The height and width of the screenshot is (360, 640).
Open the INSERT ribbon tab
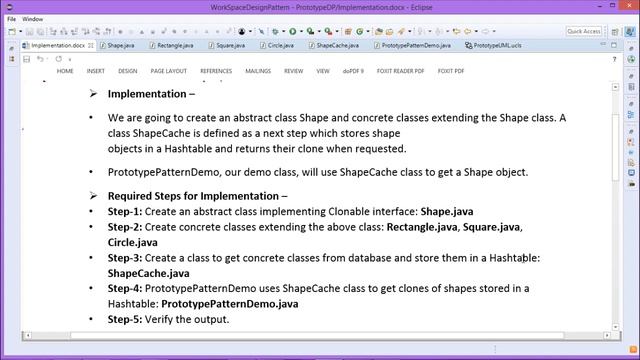[96, 71]
